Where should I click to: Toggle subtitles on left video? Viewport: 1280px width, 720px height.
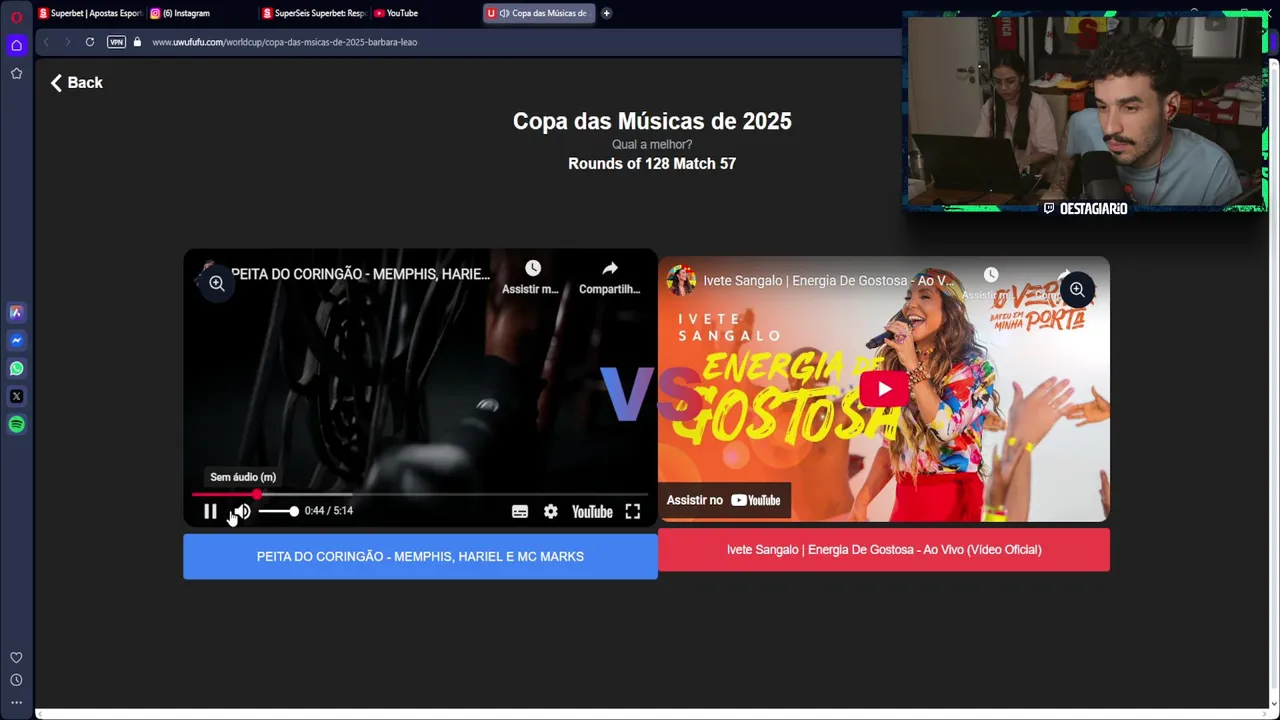[x=520, y=511]
